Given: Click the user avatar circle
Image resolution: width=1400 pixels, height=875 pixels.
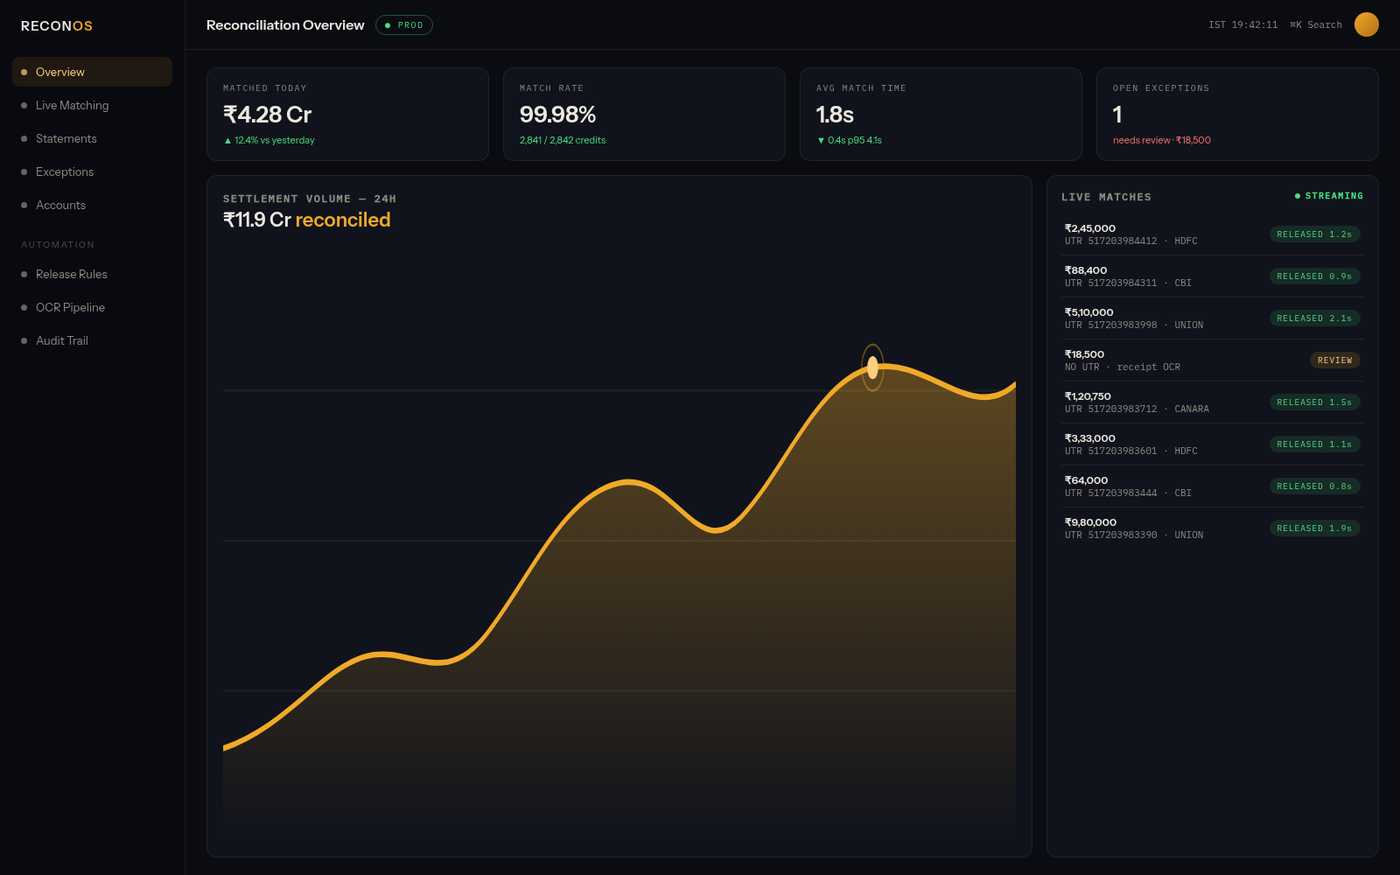Looking at the screenshot, I should point(1366,24).
